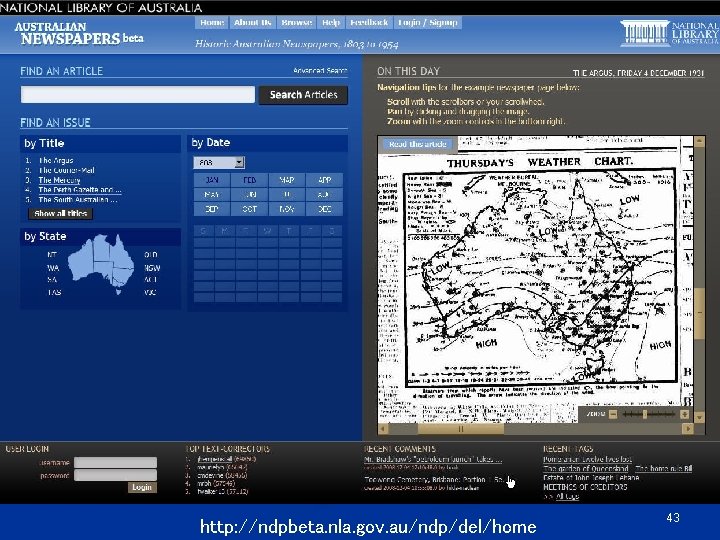Click the National Library of Australia logo
Viewport: 720px width, 540px height.
669,33
